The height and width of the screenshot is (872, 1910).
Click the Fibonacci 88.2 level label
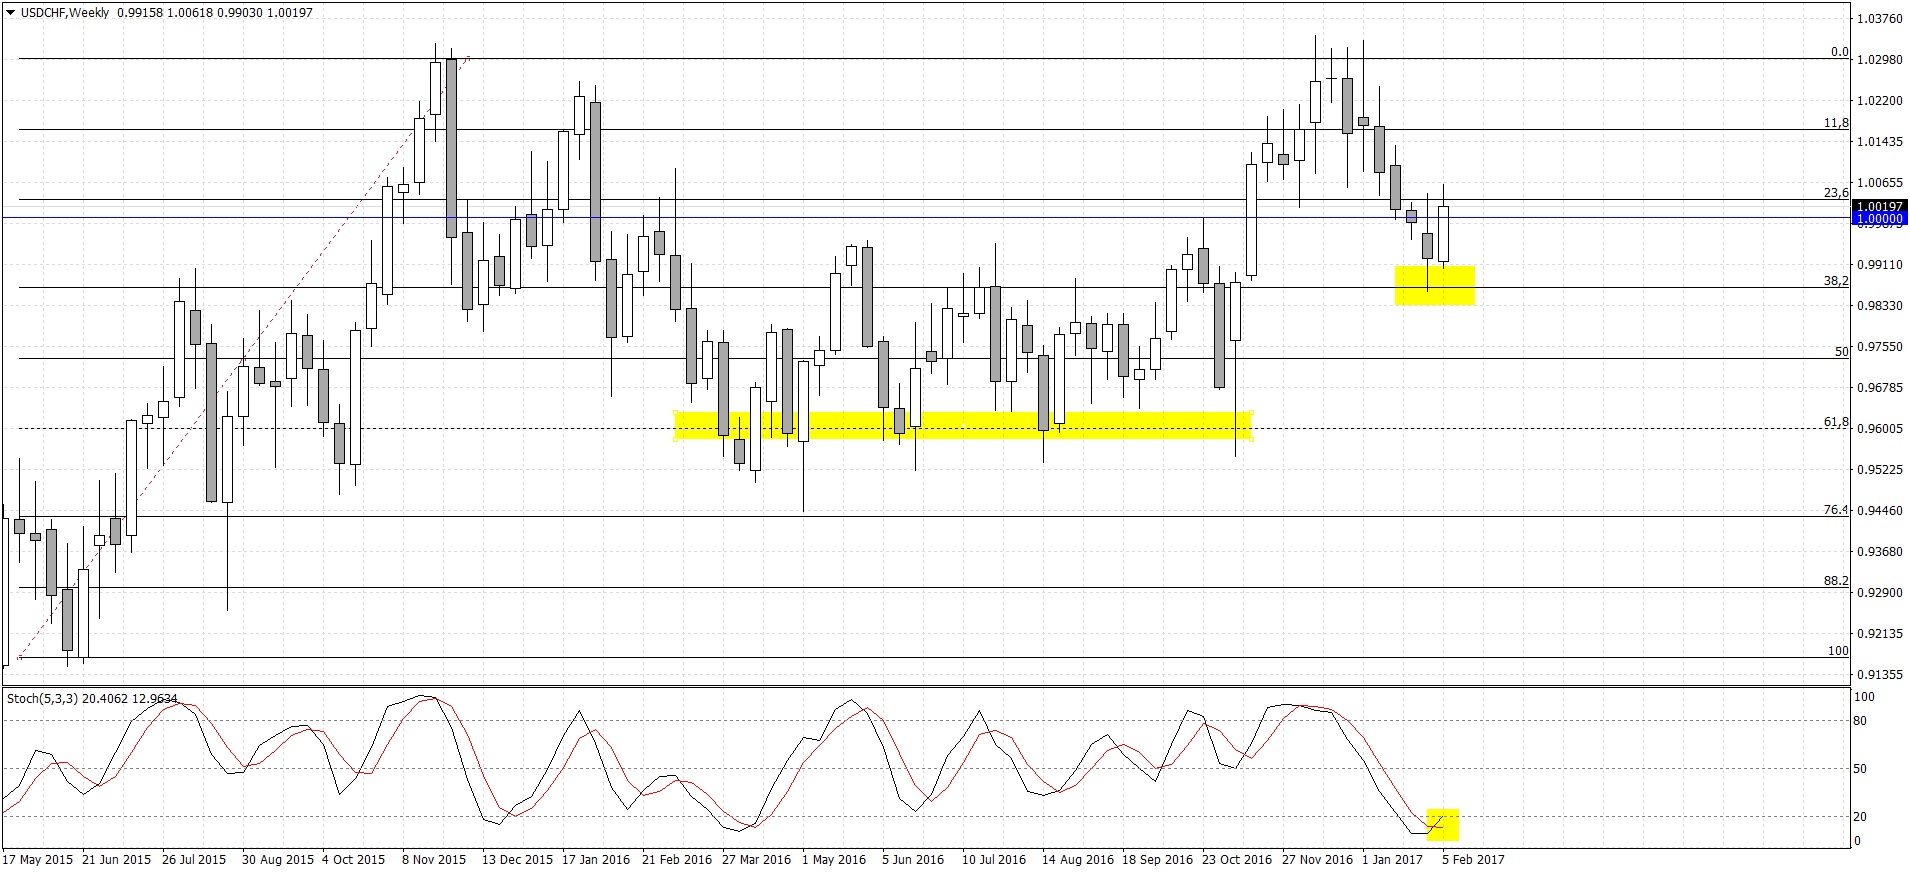click(x=1836, y=581)
